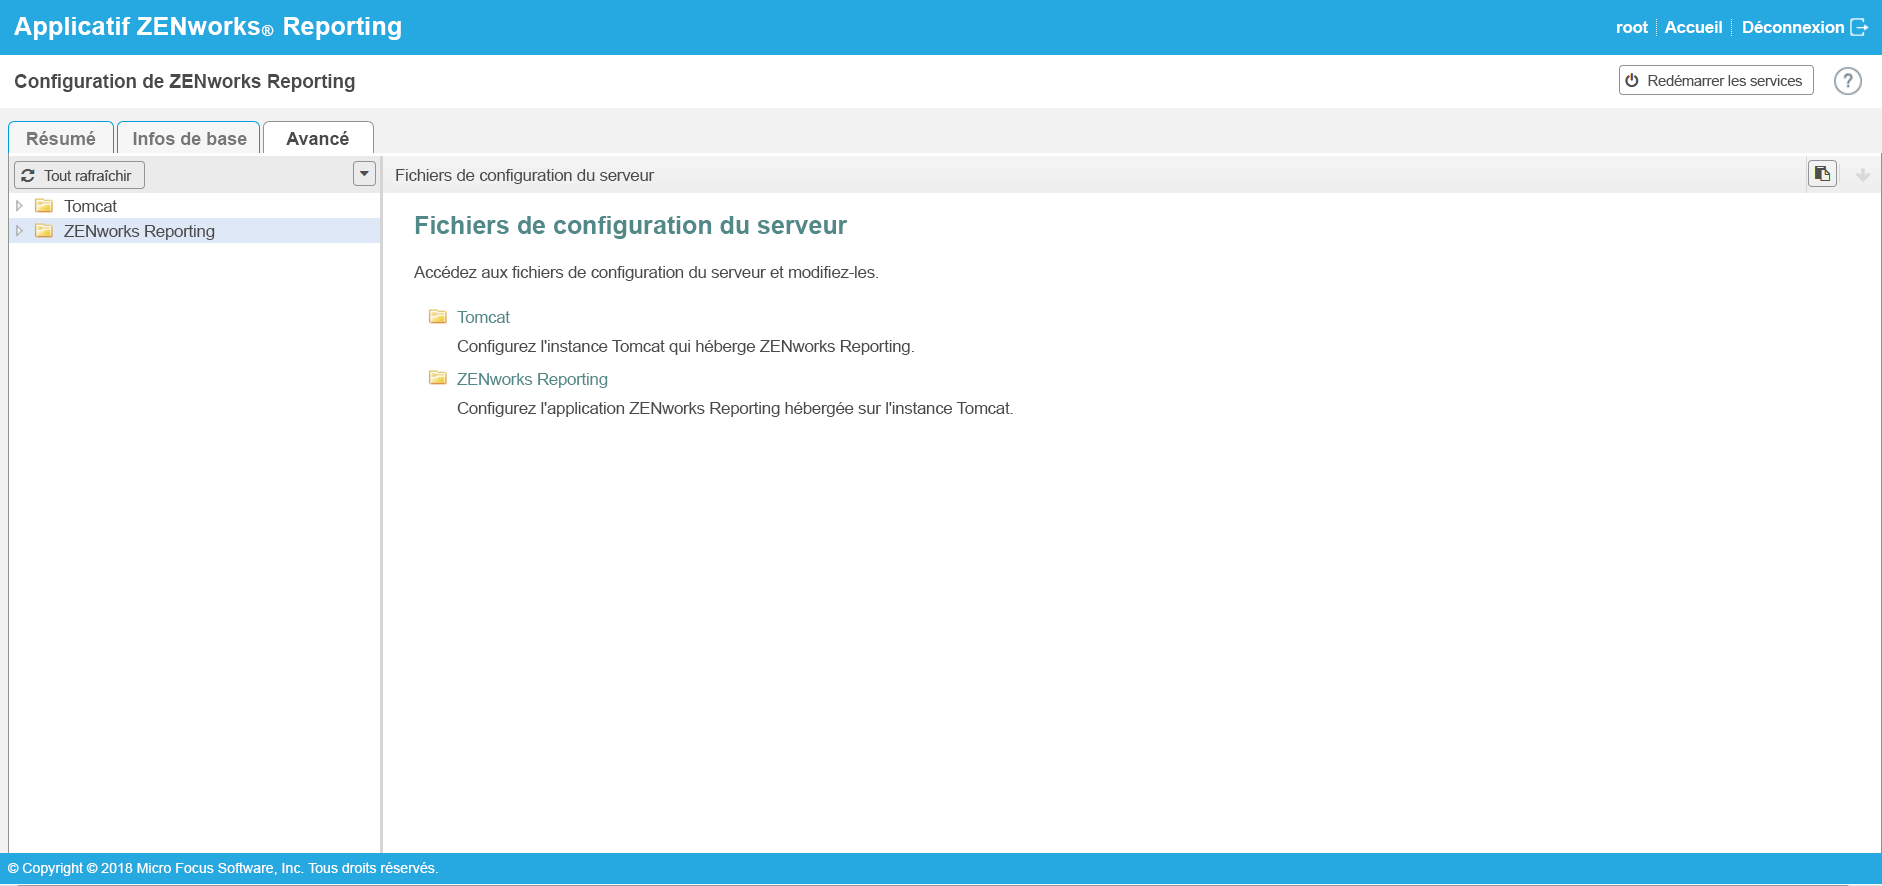Click the paste/clipboard icon in content header

[x=1822, y=174]
